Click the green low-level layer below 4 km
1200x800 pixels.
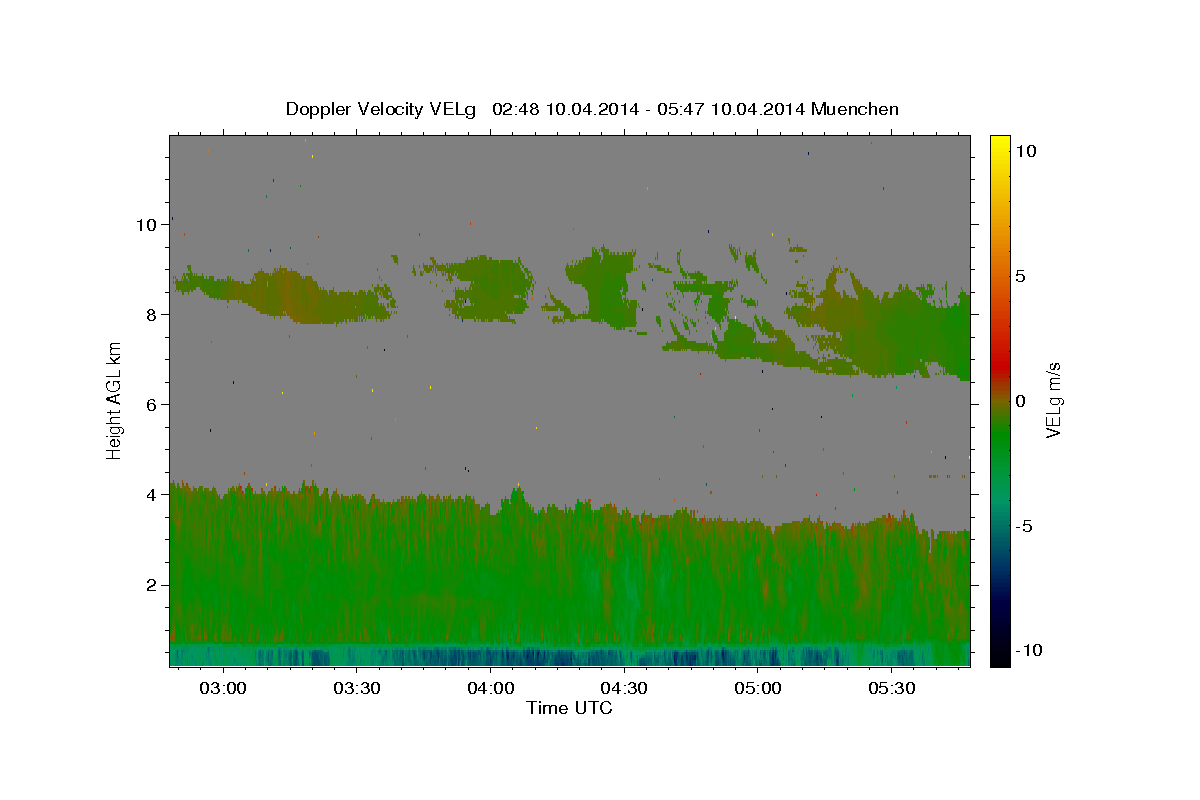569,570
